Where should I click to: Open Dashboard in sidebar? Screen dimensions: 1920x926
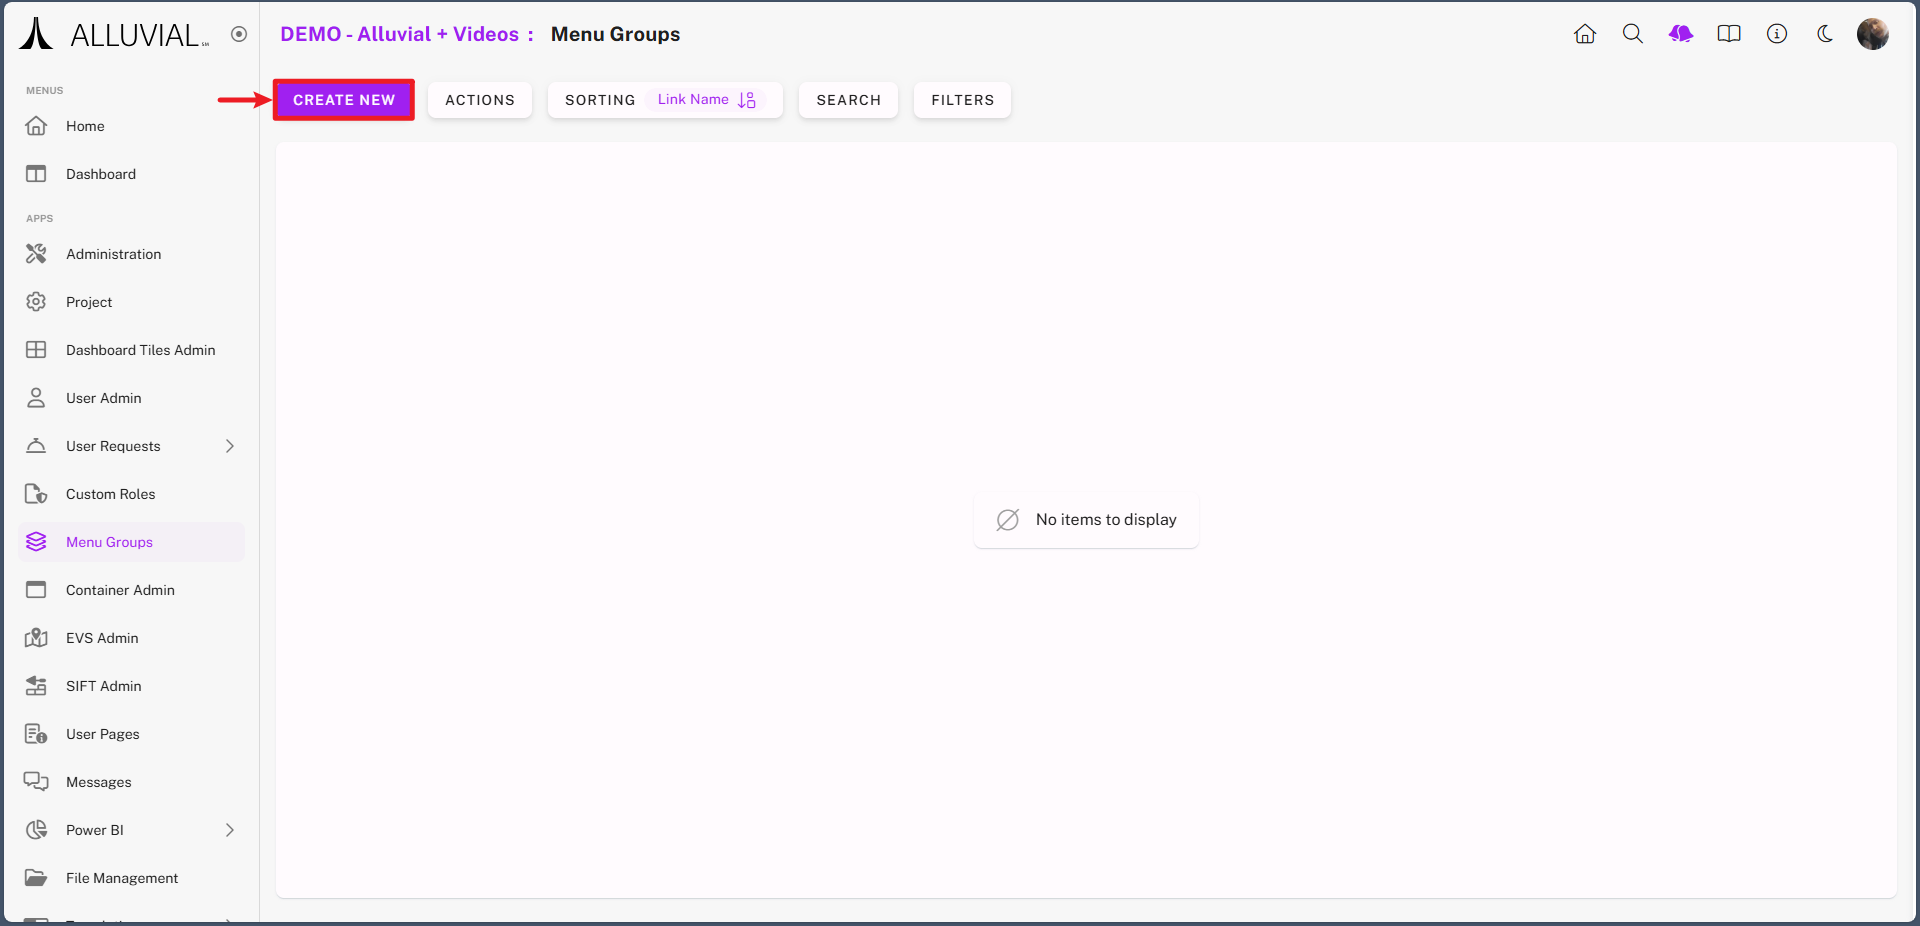(x=131, y=174)
